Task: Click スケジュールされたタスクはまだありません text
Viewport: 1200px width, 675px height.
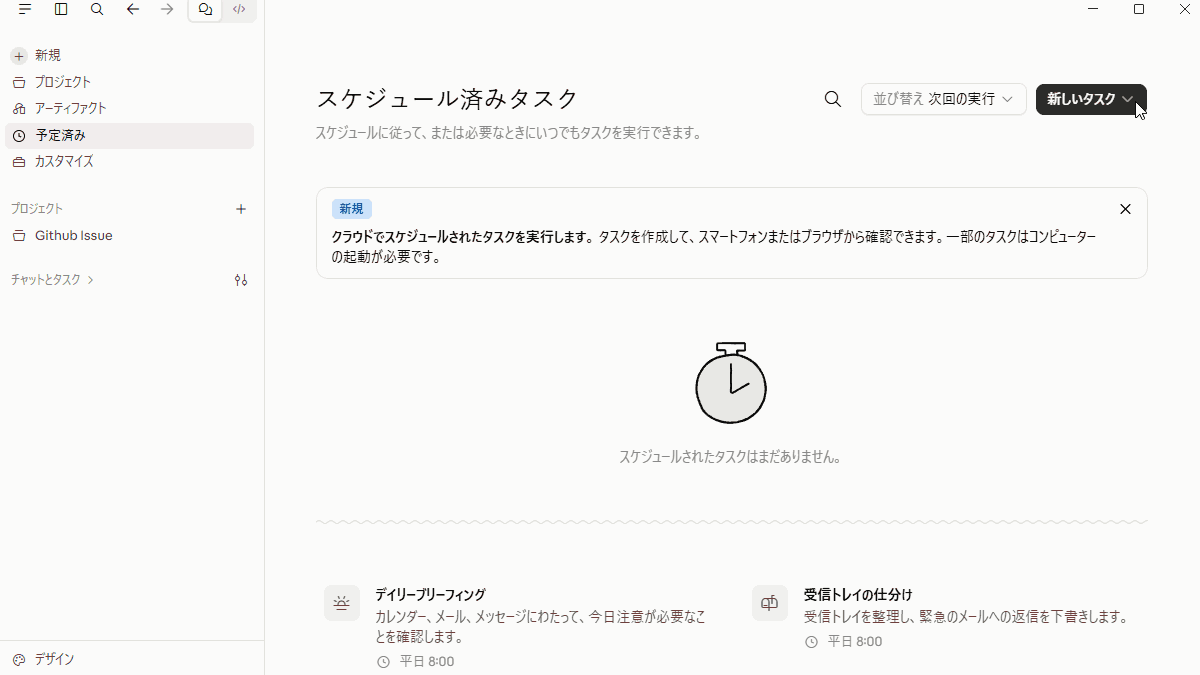Action: click(x=731, y=457)
